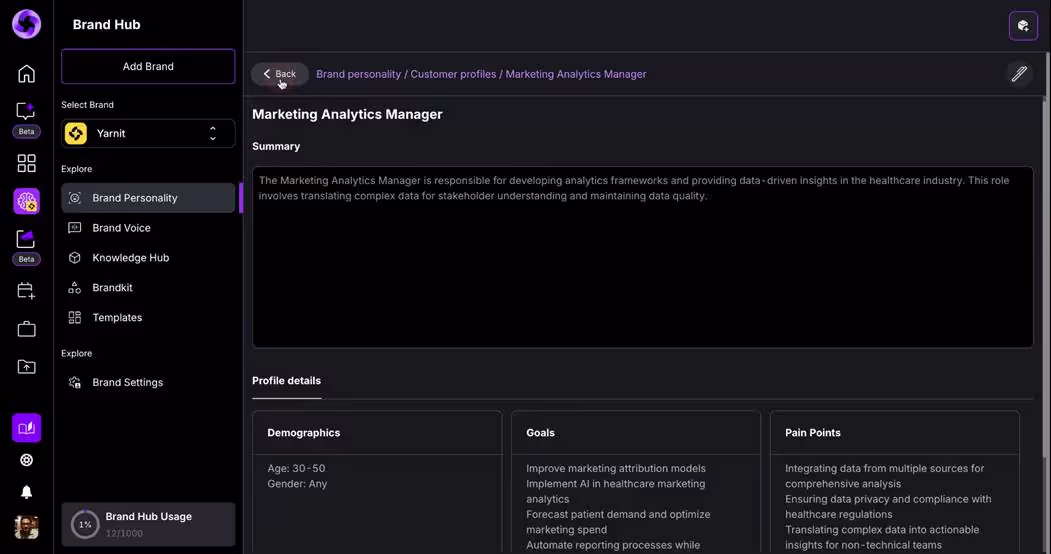The height and width of the screenshot is (554, 1051).
Task: Open Brand Settings menu item
Action: pyautogui.click(x=148, y=383)
